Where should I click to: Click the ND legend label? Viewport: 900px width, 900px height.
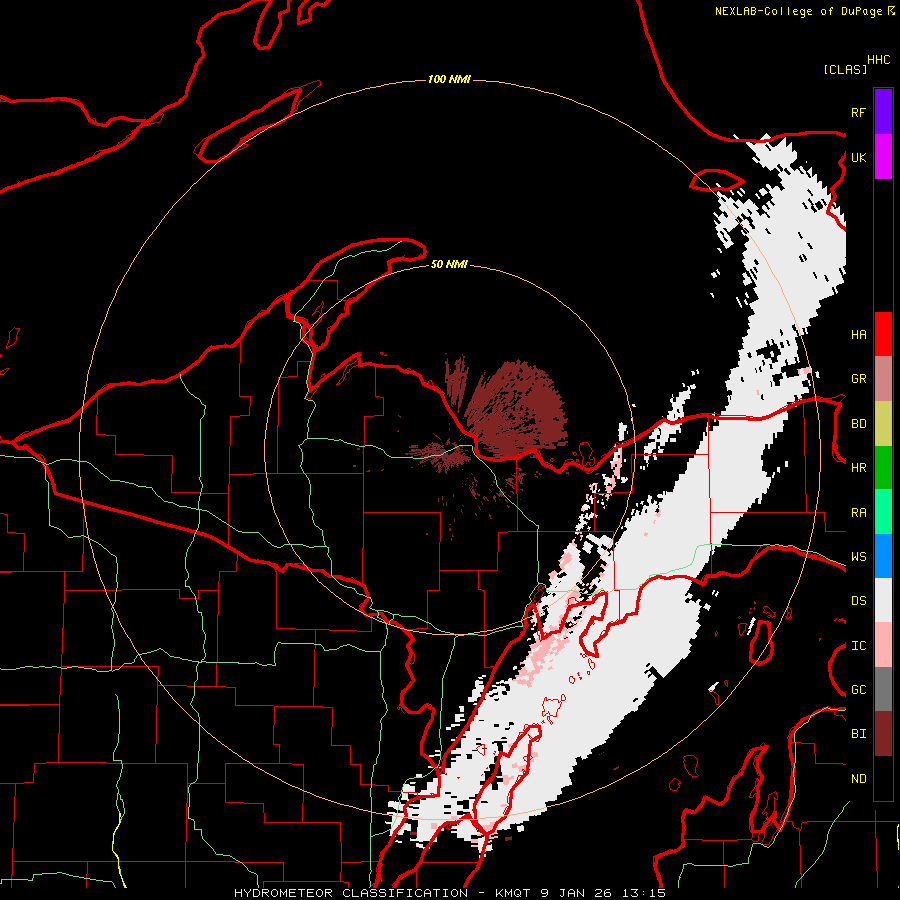click(x=858, y=779)
